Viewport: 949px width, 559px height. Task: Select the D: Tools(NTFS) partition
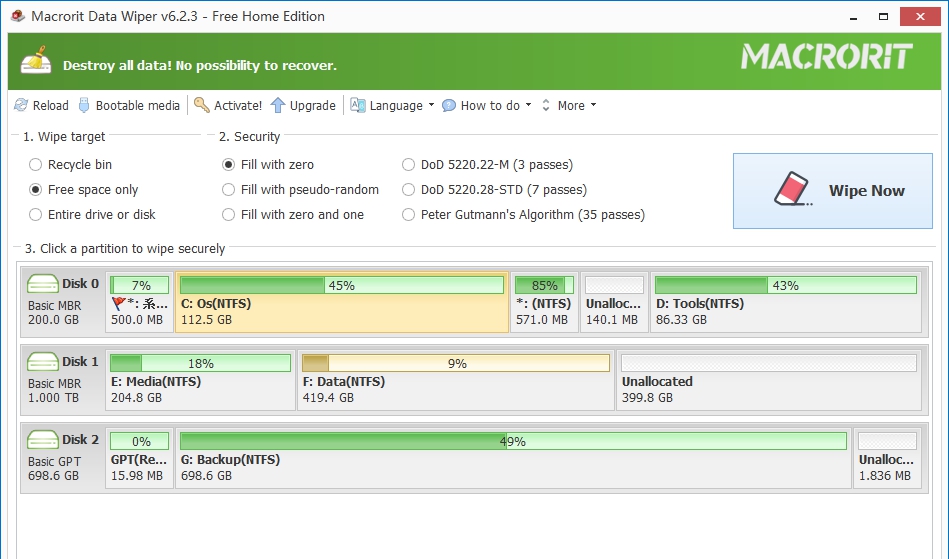pyautogui.click(x=786, y=302)
